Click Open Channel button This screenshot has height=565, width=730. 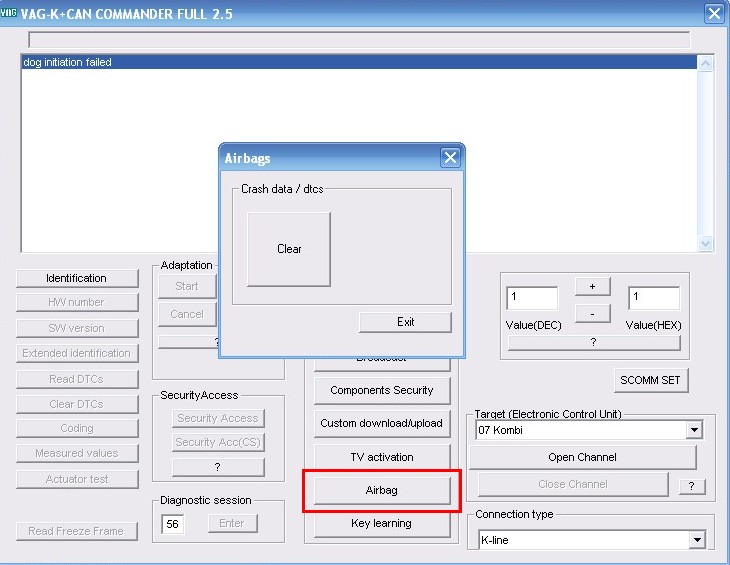tap(582, 457)
